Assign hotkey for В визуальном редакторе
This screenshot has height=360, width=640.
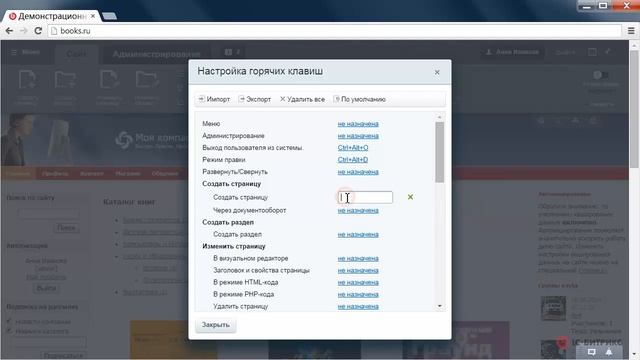pos(358,258)
